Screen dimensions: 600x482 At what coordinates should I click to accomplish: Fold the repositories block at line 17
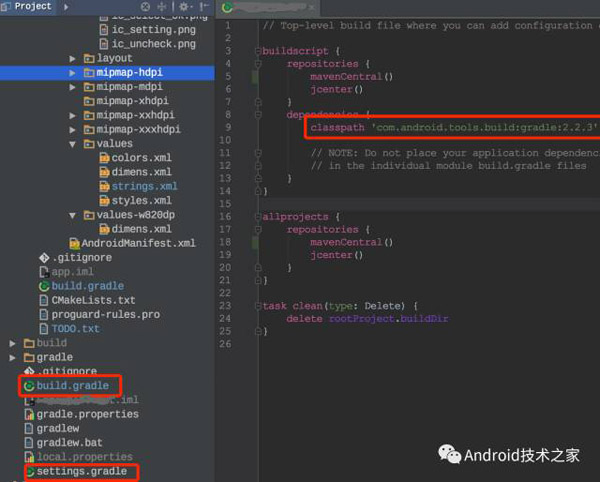tap(258, 230)
